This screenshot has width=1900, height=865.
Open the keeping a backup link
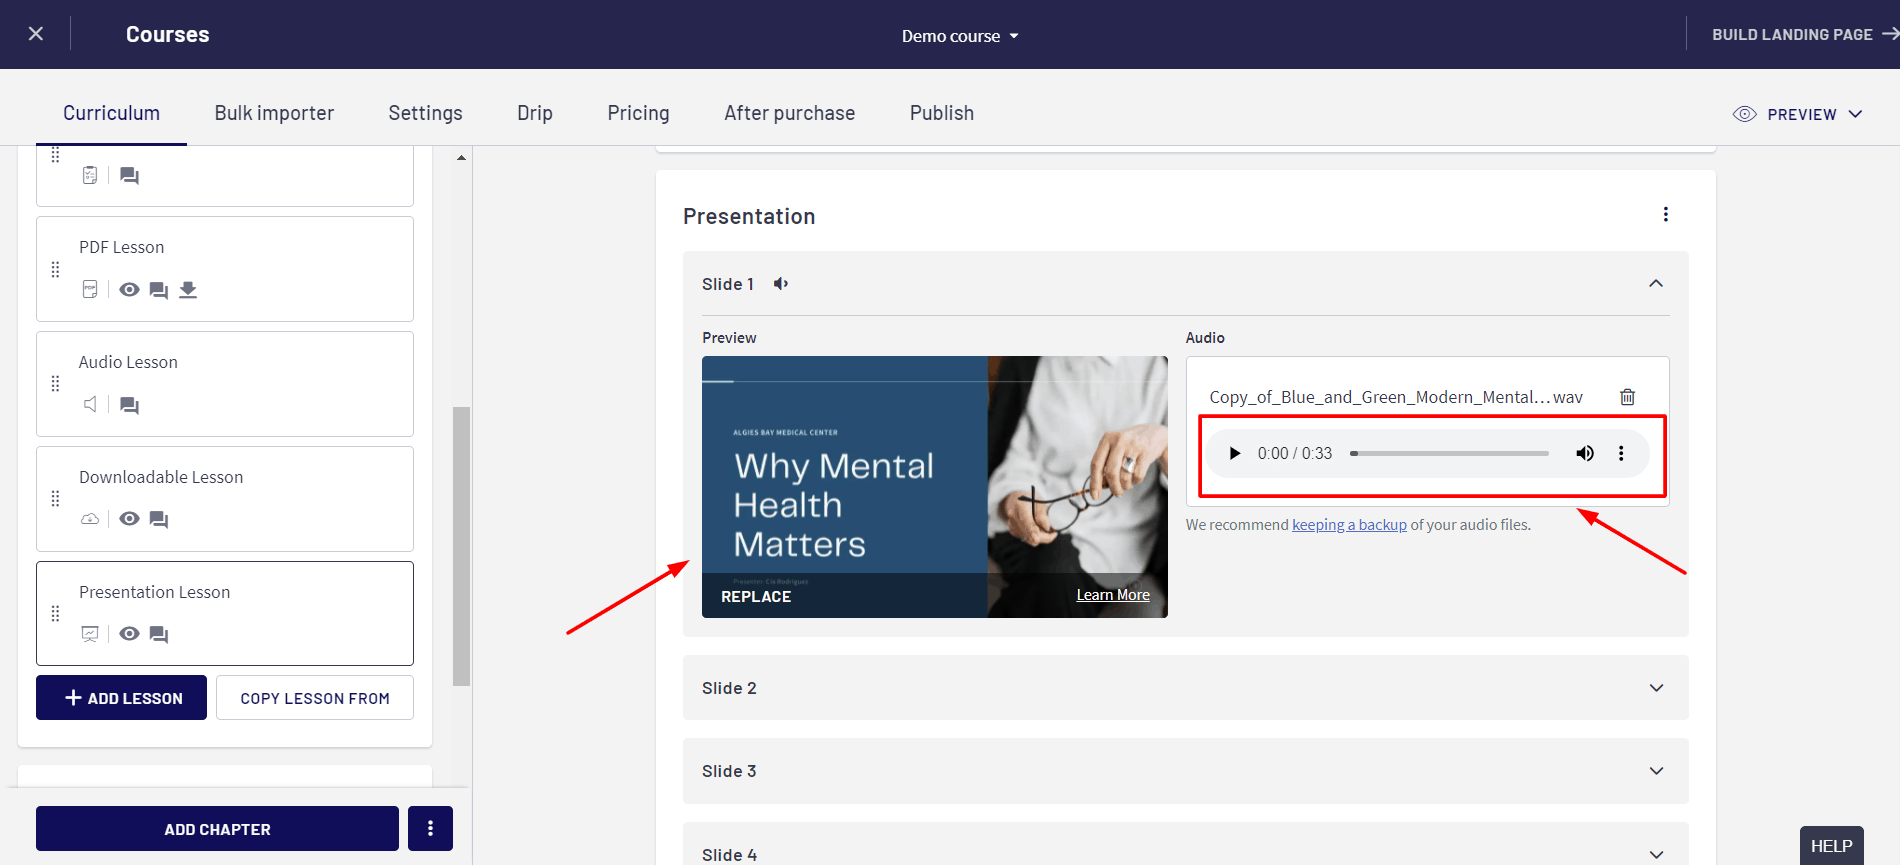[x=1349, y=525]
